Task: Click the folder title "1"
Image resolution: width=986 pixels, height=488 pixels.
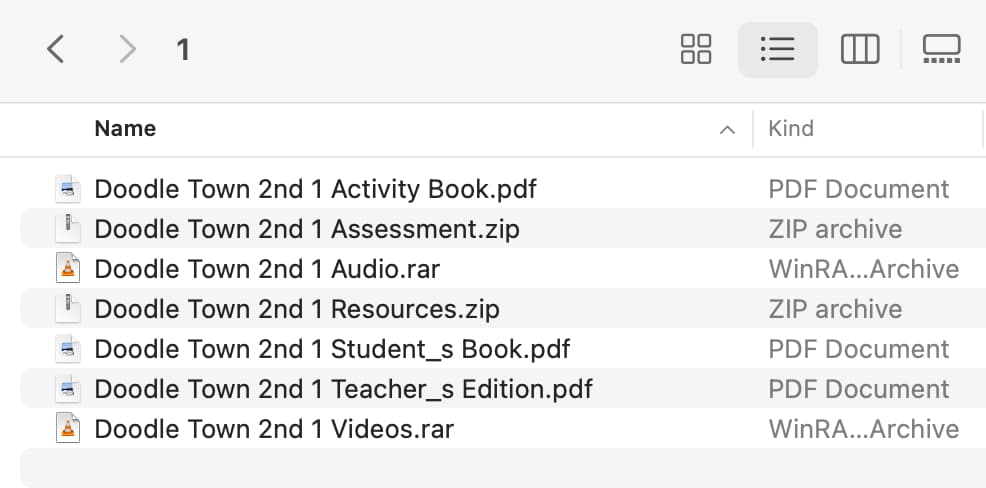Action: tap(182, 50)
